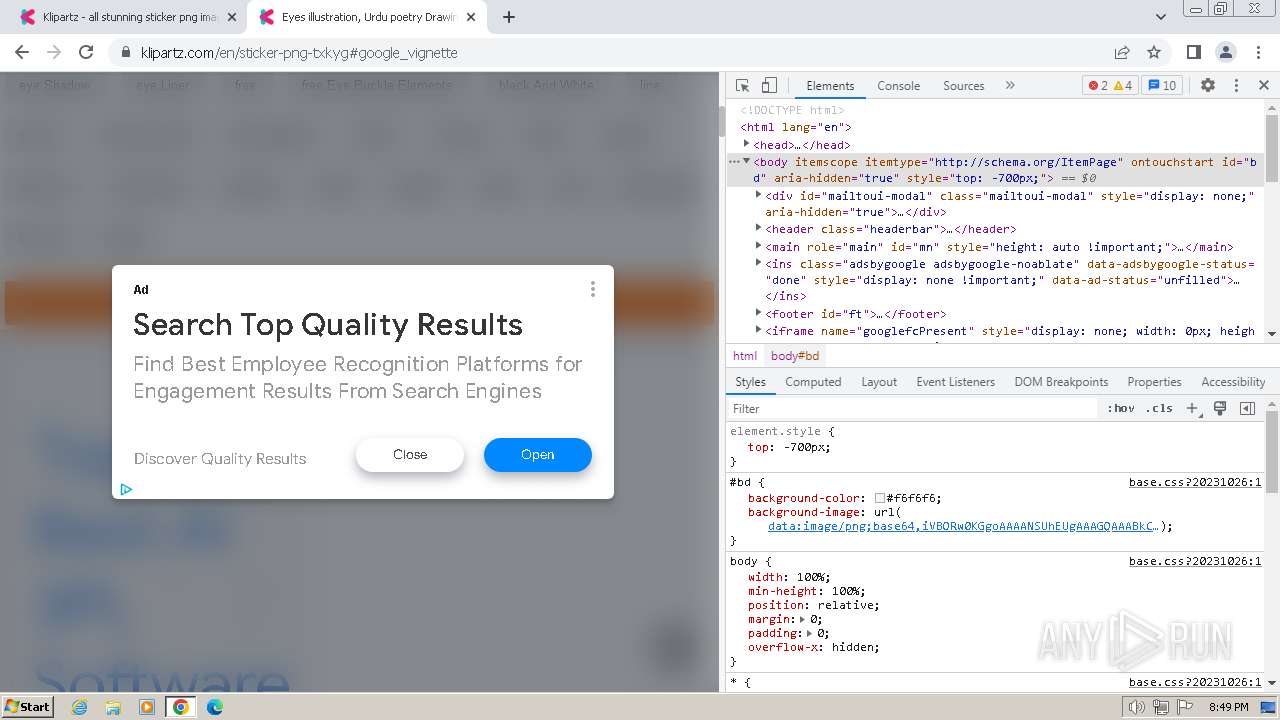Reload the page

pos(86,52)
